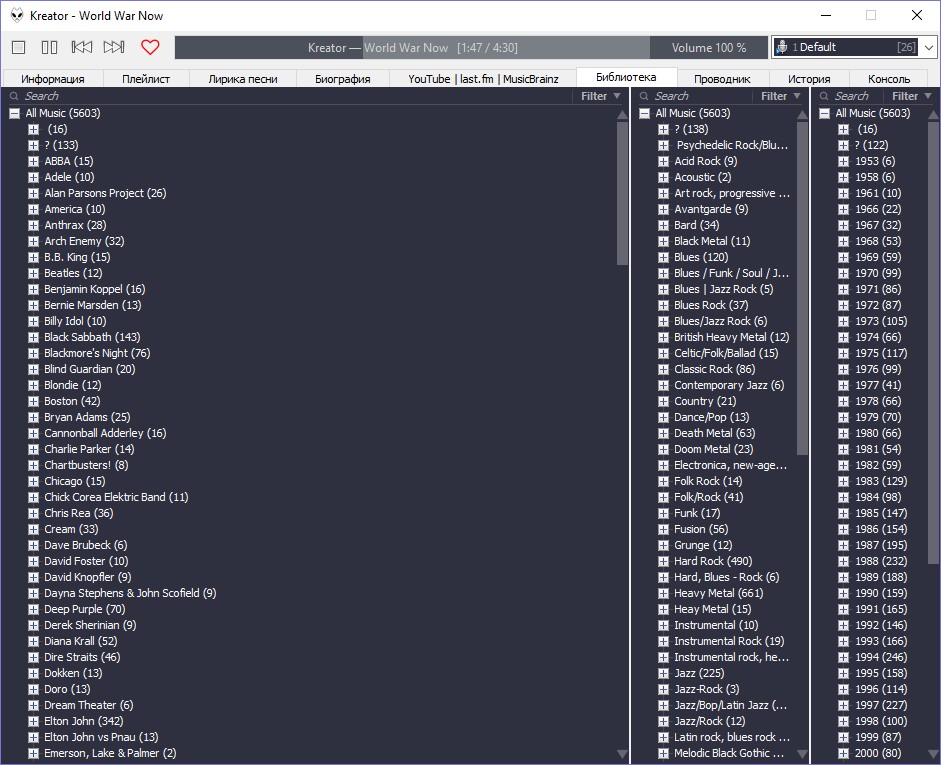
Task: Expand the 1994 (246) year node
Action: 844,657
